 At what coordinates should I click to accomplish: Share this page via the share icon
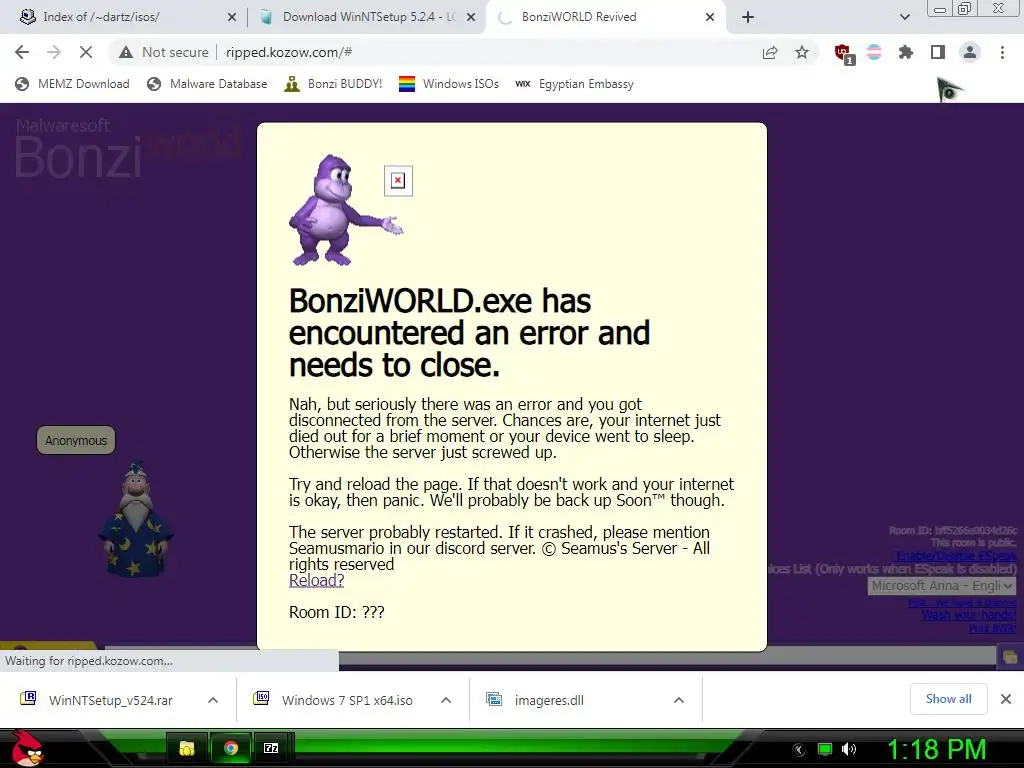770,52
